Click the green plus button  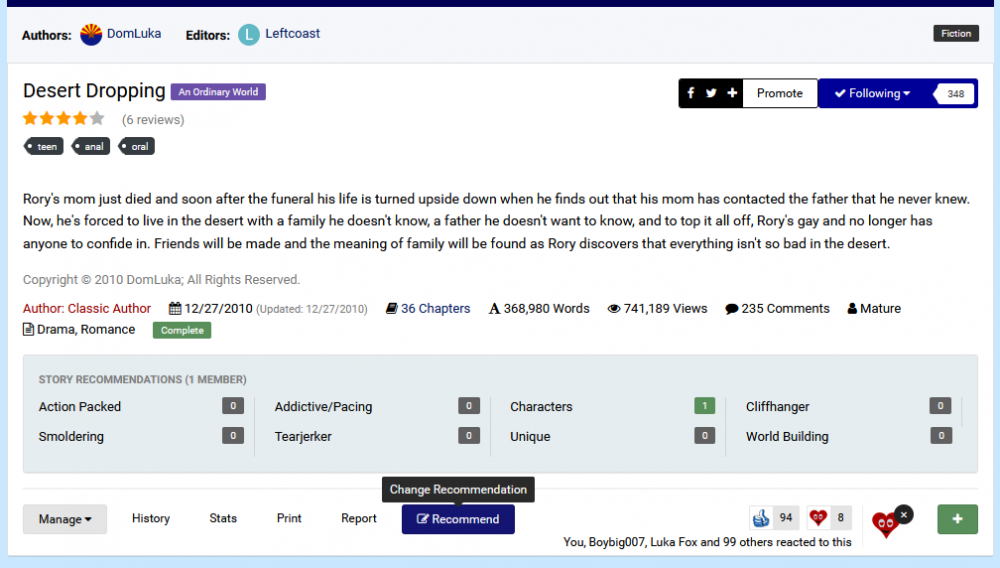pos(957,519)
